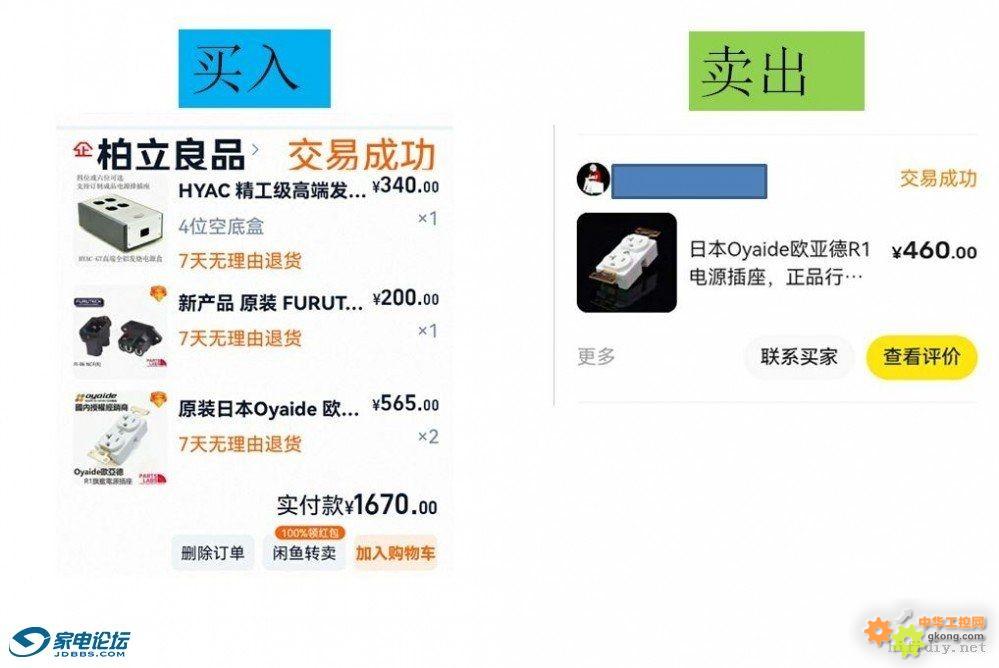Open the Oyaide white outlet thumbnail in order
The width and height of the screenshot is (999, 668).
(x=120, y=439)
